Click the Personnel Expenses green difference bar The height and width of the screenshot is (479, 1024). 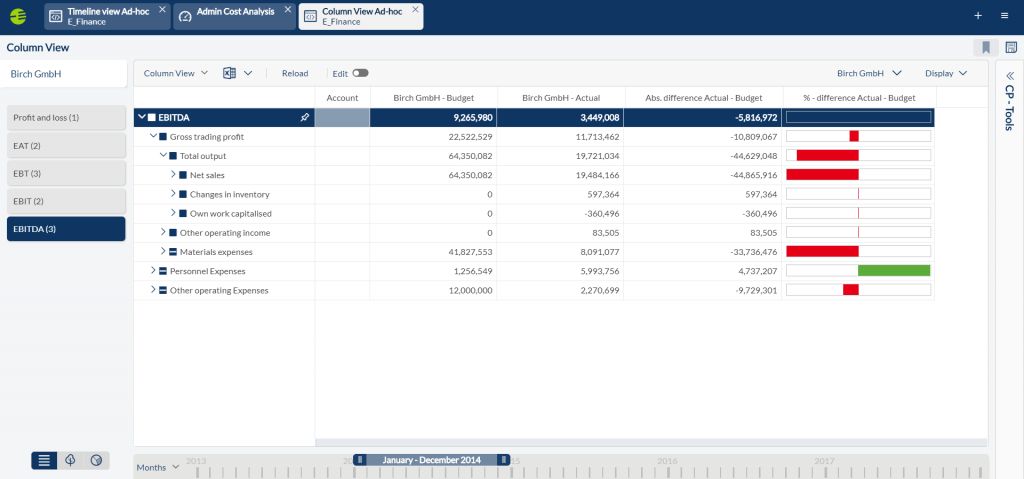tap(894, 271)
